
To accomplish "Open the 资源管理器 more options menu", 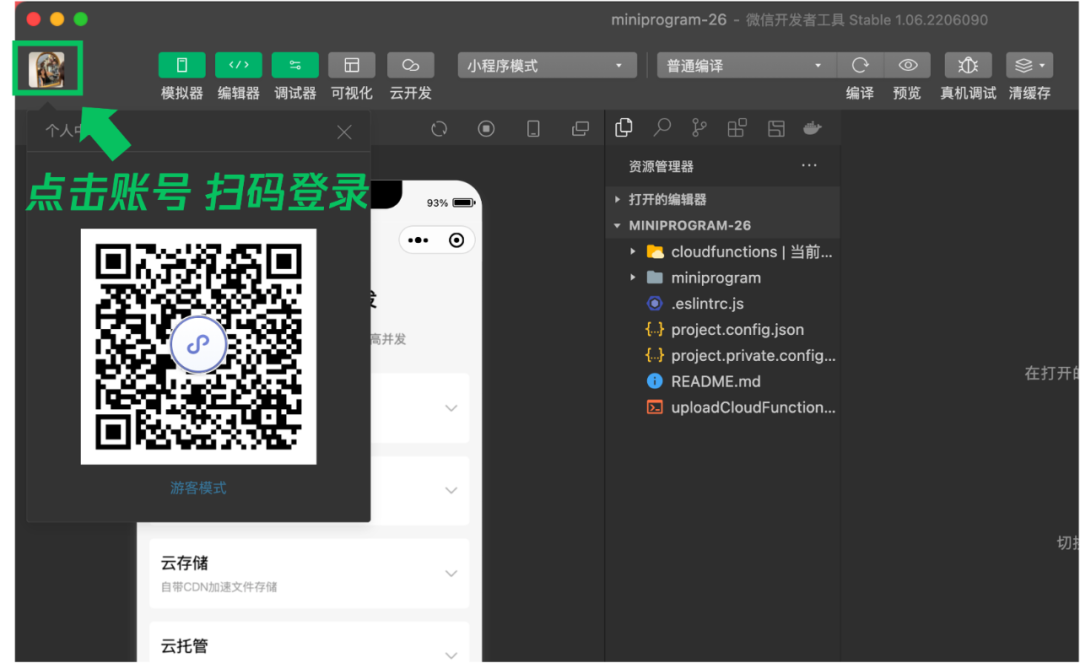I will pos(809,165).
